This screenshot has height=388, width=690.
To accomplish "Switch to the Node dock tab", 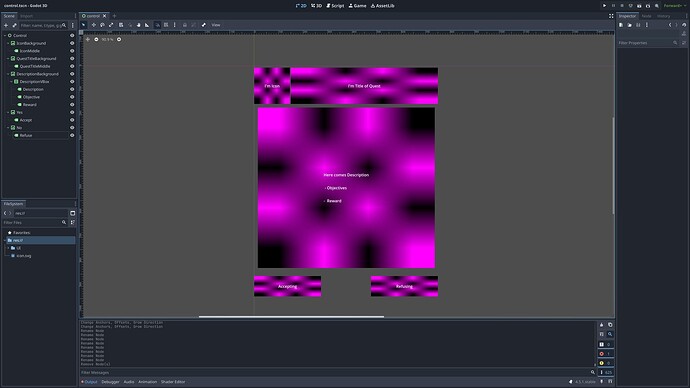I will point(646,16).
